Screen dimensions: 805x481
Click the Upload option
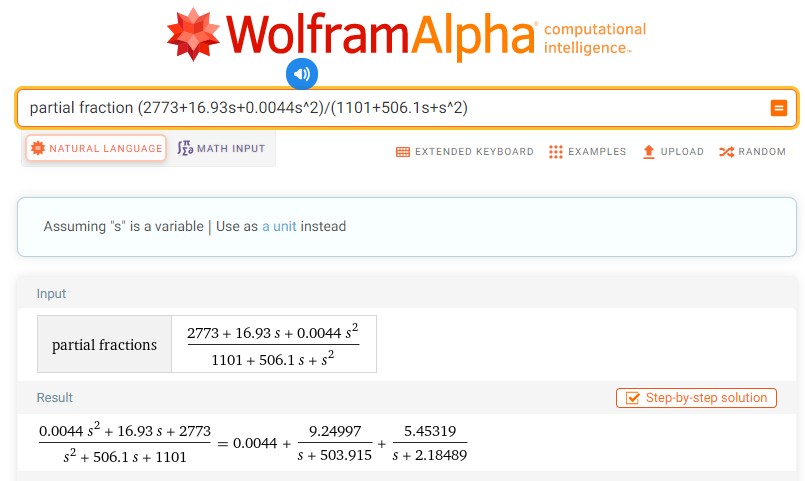673,152
